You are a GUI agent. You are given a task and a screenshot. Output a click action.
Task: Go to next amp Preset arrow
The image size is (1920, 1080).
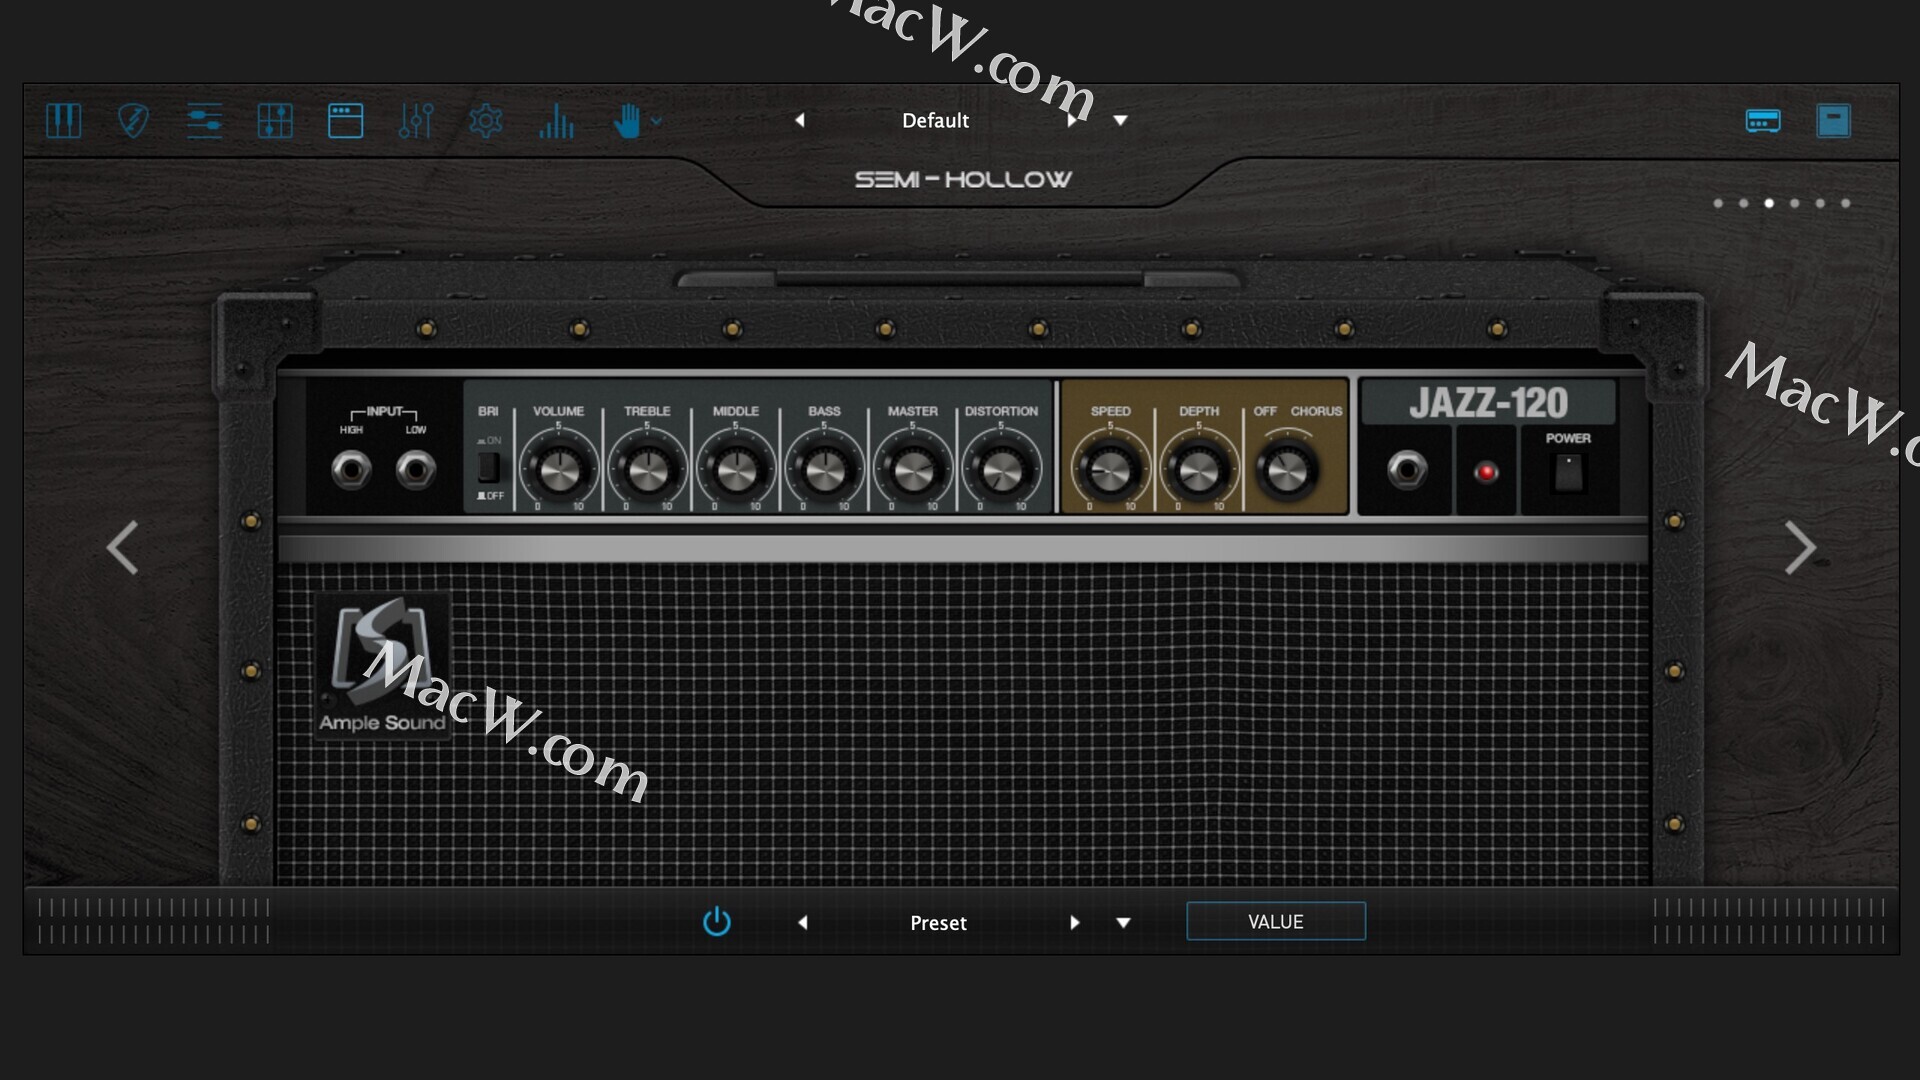[x=1075, y=923]
